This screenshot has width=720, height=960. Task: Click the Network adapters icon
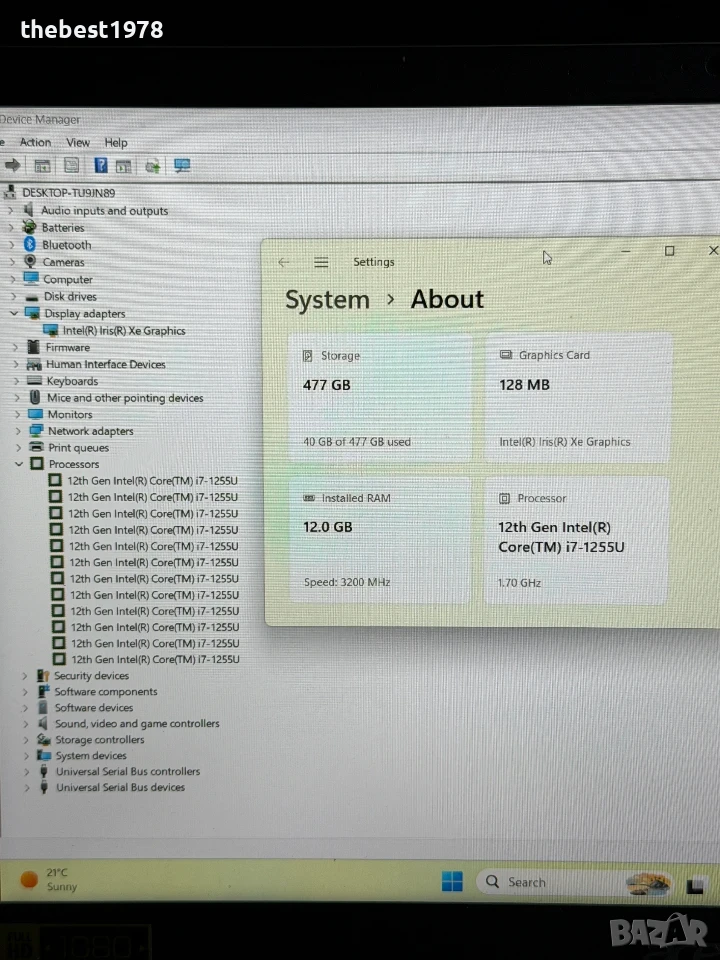pos(37,430)
